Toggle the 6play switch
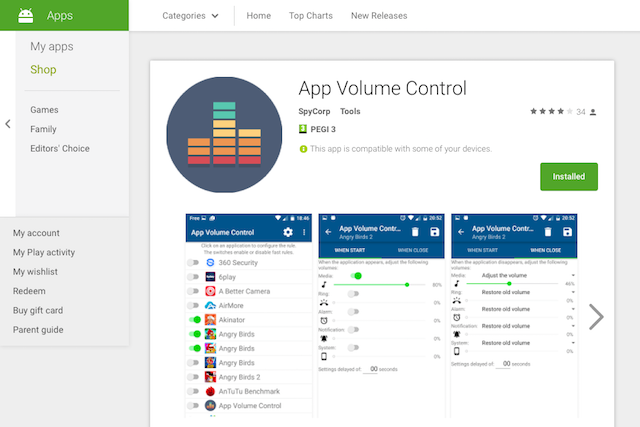The image size is (640, 427). (x=193, y=277)
